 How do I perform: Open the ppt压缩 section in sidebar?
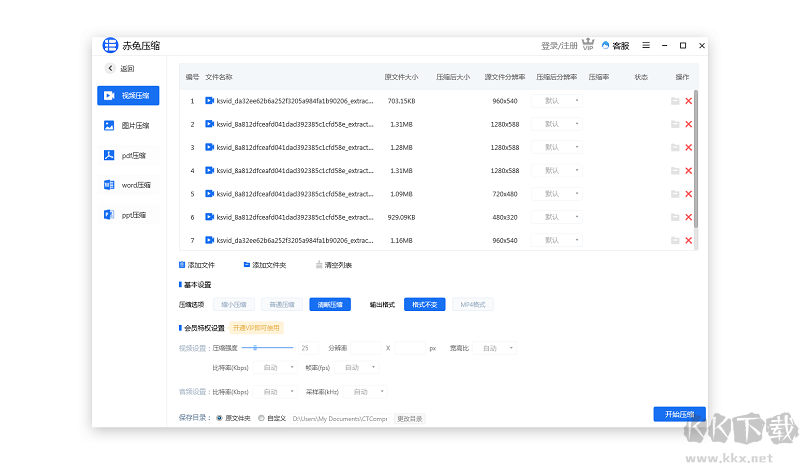[127, 215]
